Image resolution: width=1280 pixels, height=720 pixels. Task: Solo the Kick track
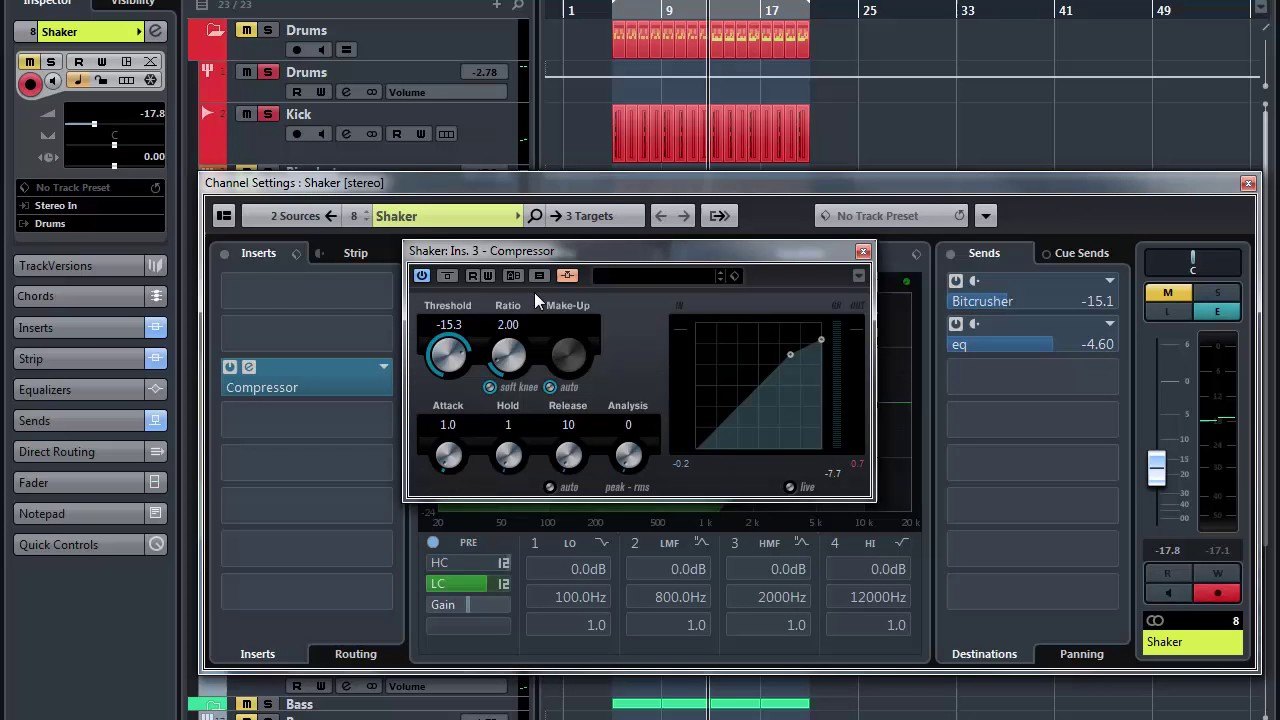(267, 114)
